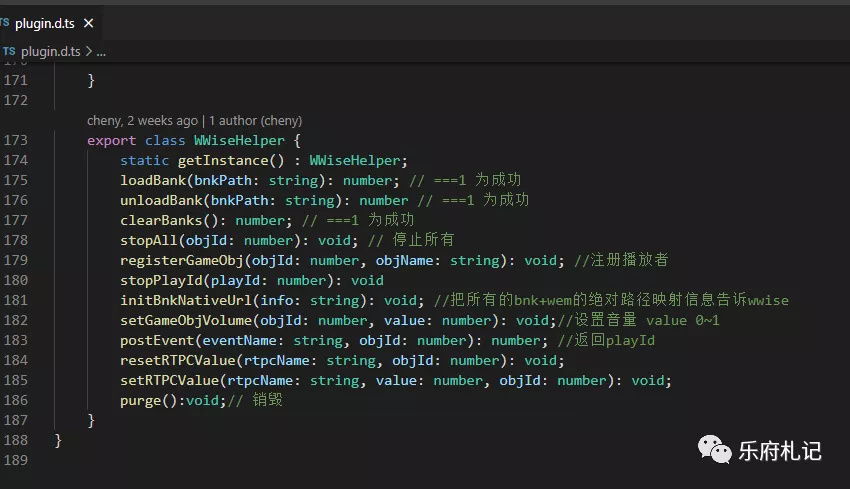Click the static keyword on line 174

[x=144, y=160]
